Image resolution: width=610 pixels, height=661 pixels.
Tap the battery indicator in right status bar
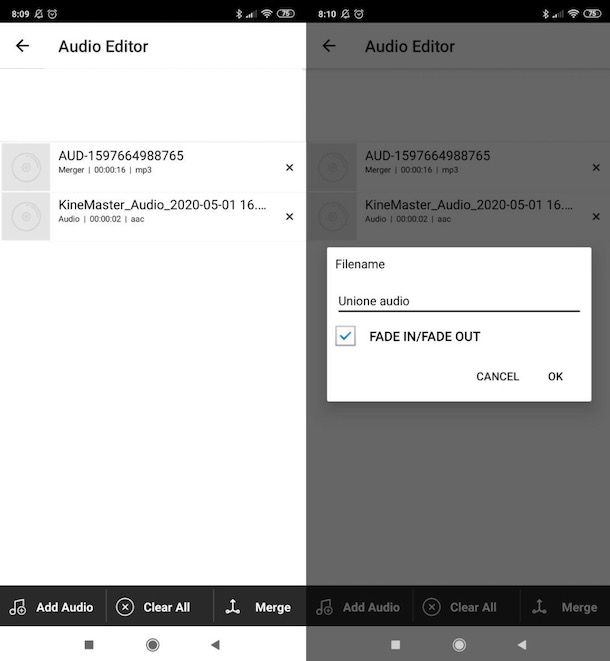click(x=592, y=13)
